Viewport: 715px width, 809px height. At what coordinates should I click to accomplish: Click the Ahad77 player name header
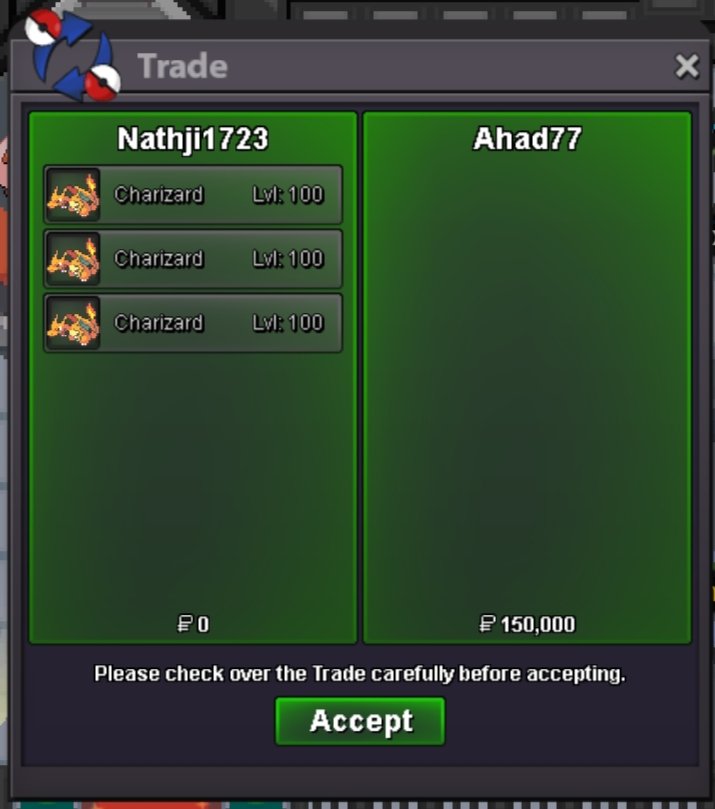[527, 139]
